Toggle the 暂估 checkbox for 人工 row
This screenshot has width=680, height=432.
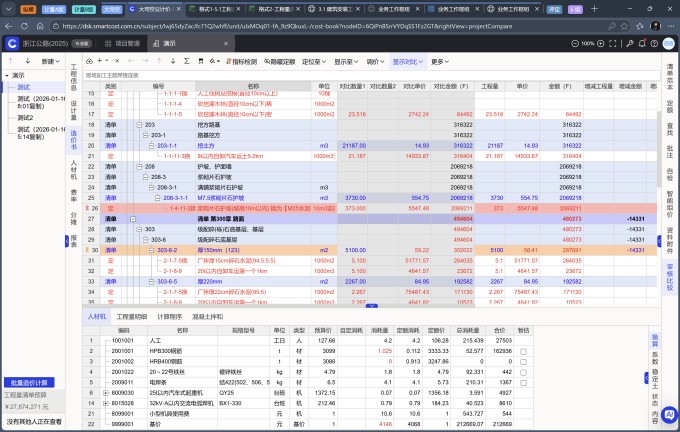click(x=523, y=341)
